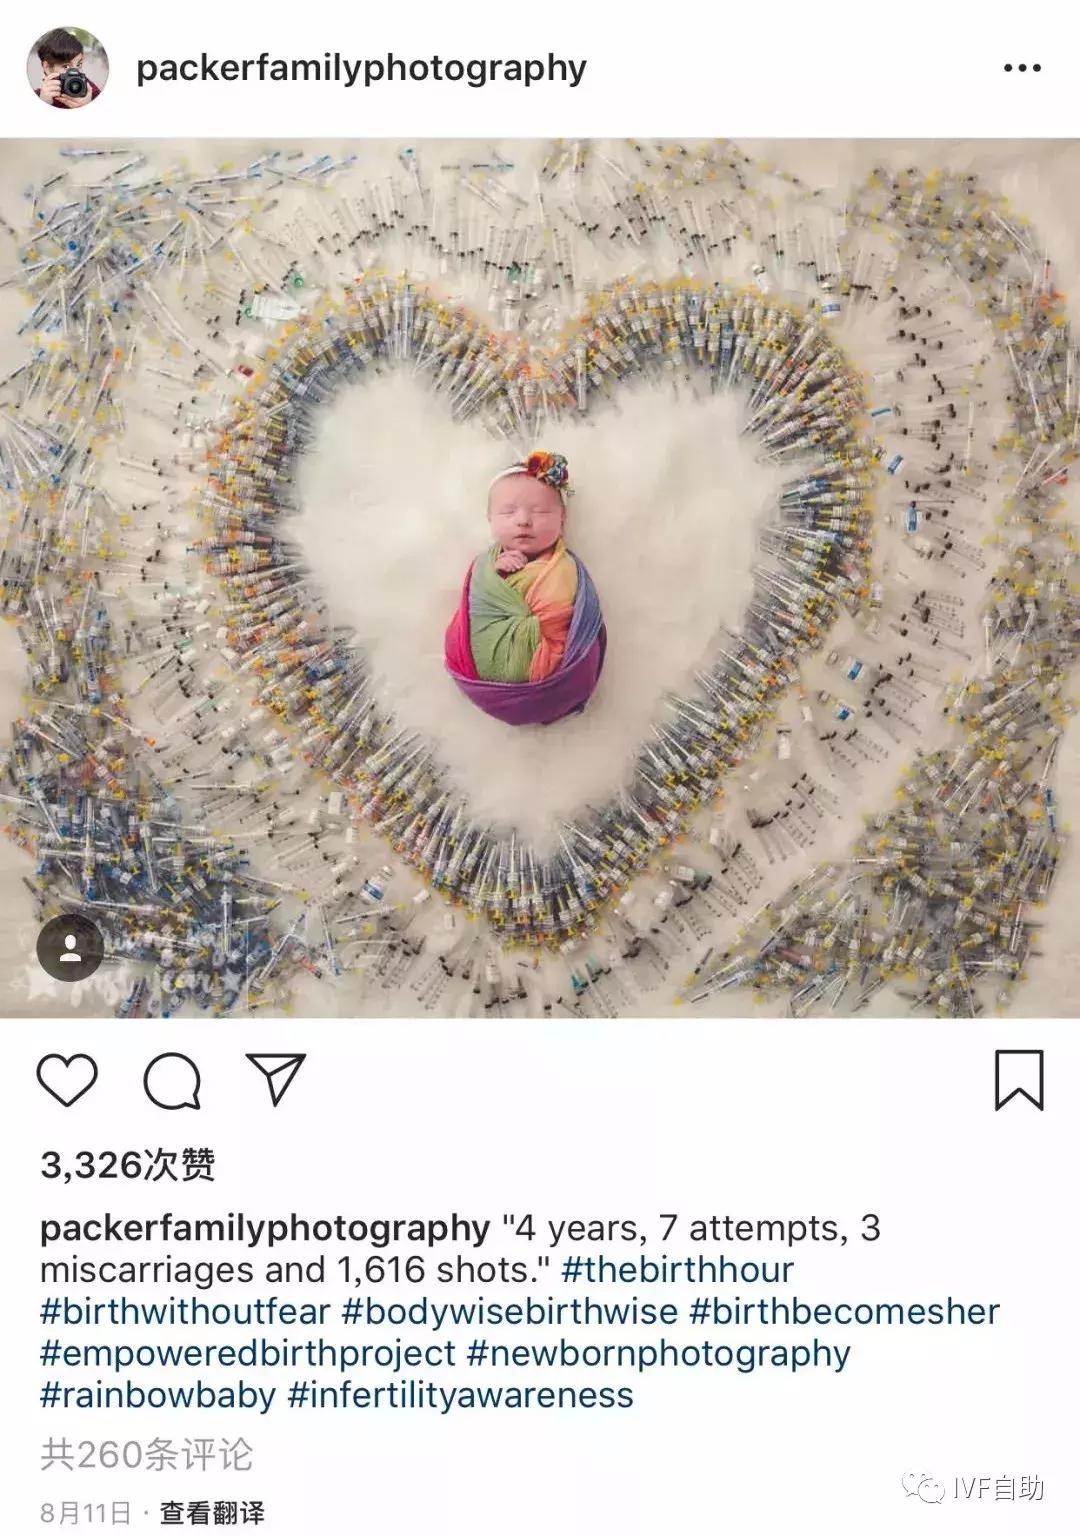The image size is (1080, 1536).
Task: Open packerfamilyphotography username in caption
Action: (x=265, y=1228)
